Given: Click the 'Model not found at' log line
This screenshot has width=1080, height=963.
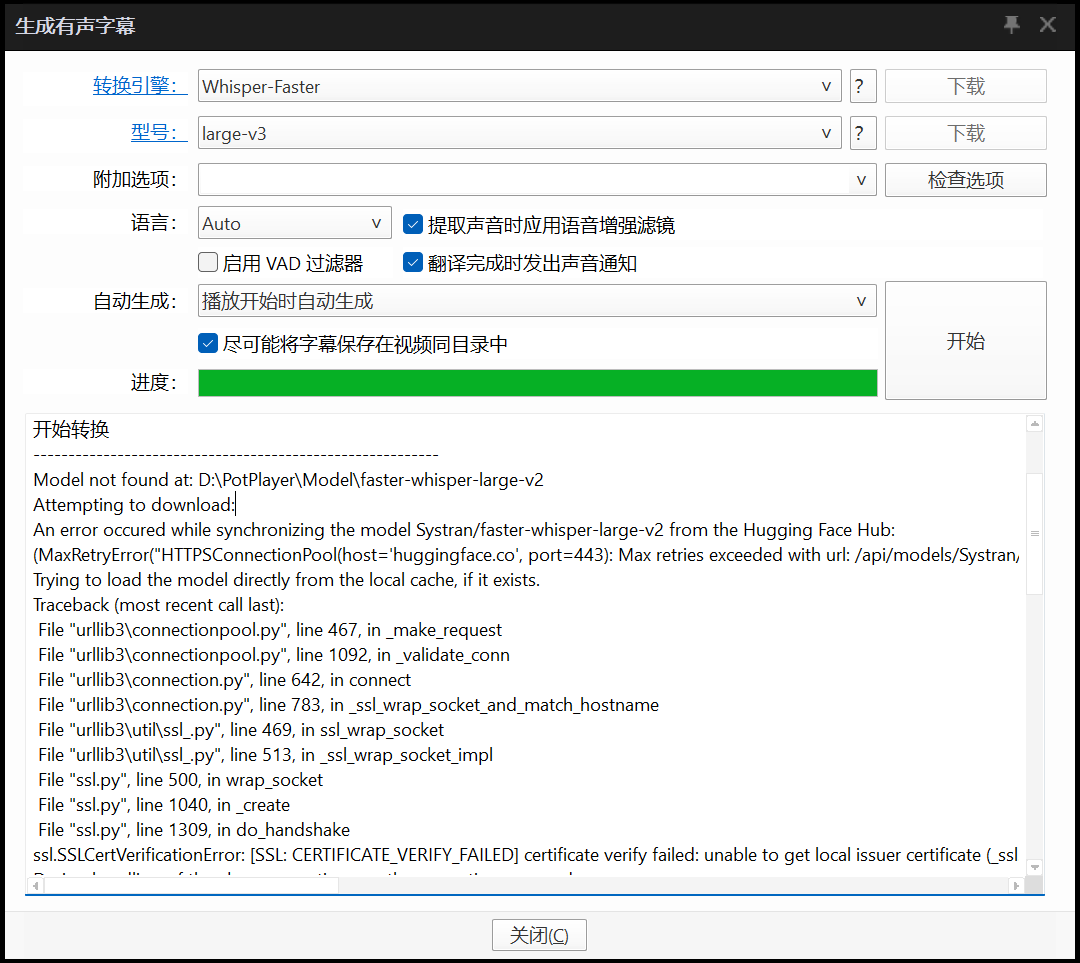Looking at the screenshot, I should (288, 479).
